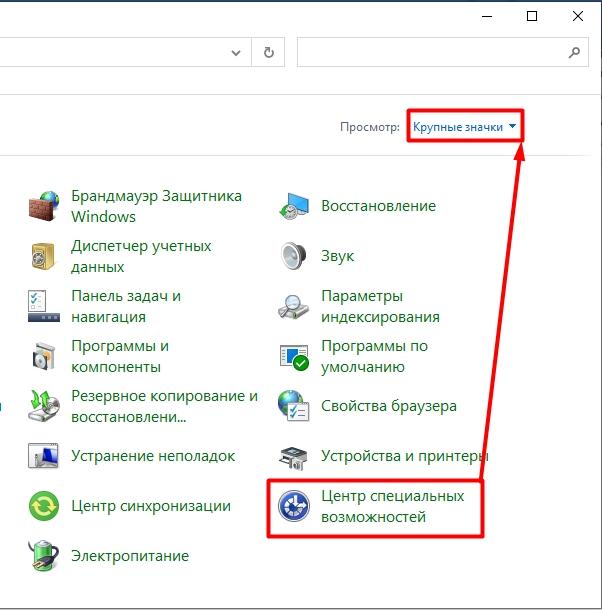Open Брандмауэр Защитника Windows link

pyautogui.click(x=156, y=206)
